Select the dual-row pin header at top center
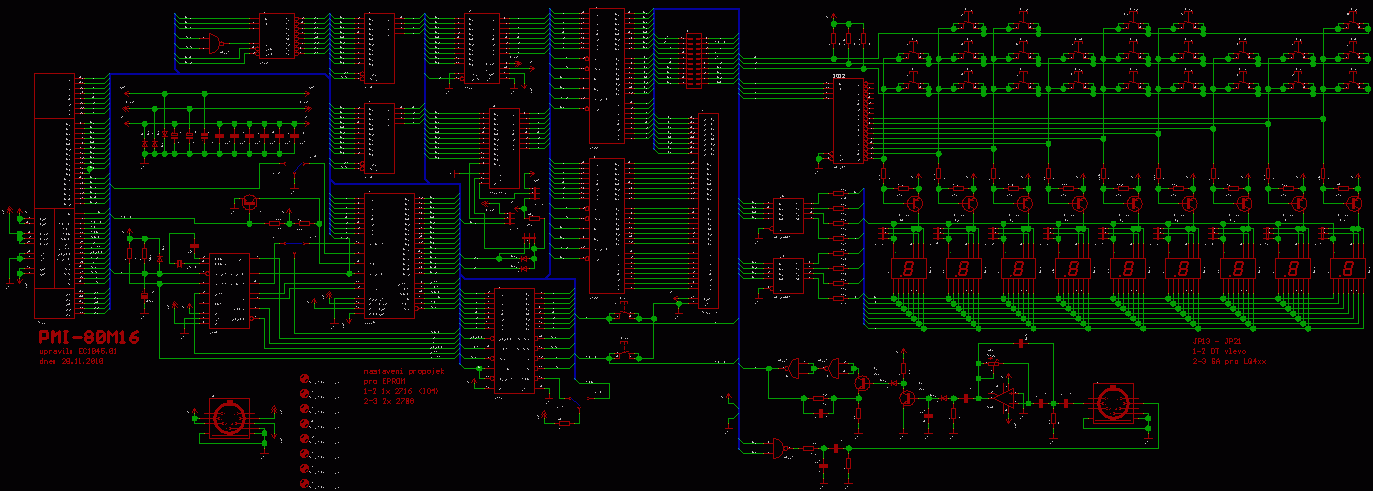Image resolution: width=1373 pixels, height=491 pixels. click(692, 61)
